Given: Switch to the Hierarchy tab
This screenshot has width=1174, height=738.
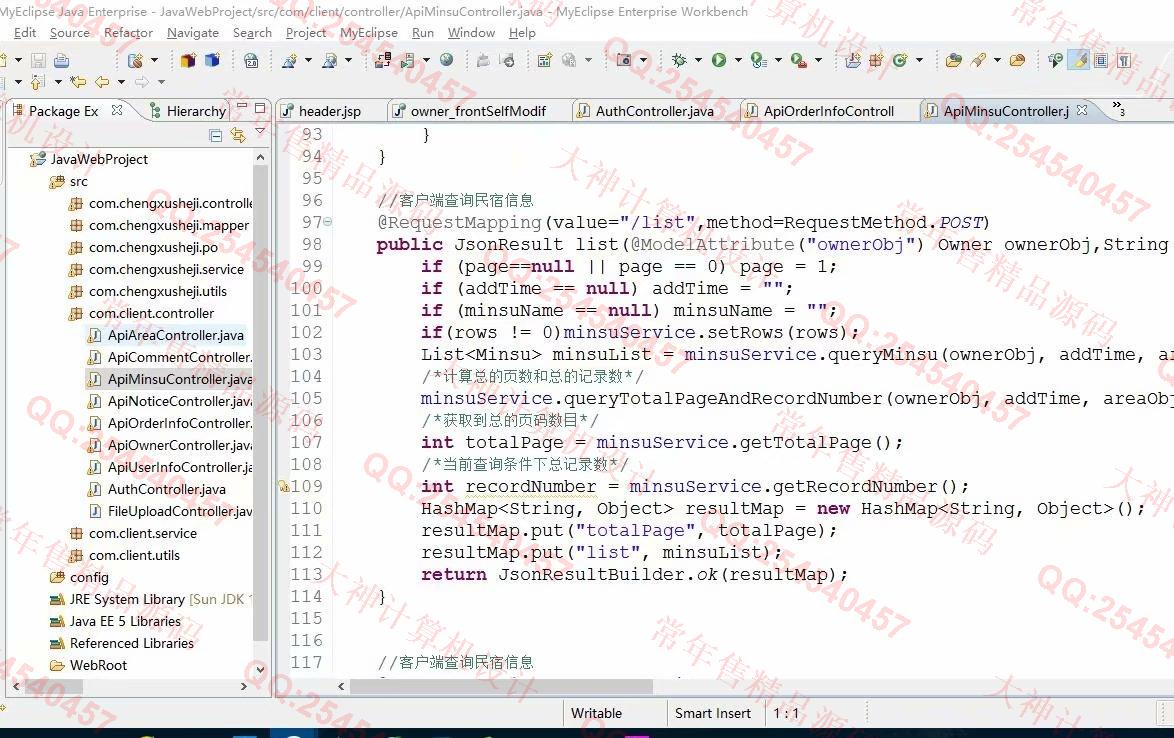Looking at the screenshot, I should point(188,111).
